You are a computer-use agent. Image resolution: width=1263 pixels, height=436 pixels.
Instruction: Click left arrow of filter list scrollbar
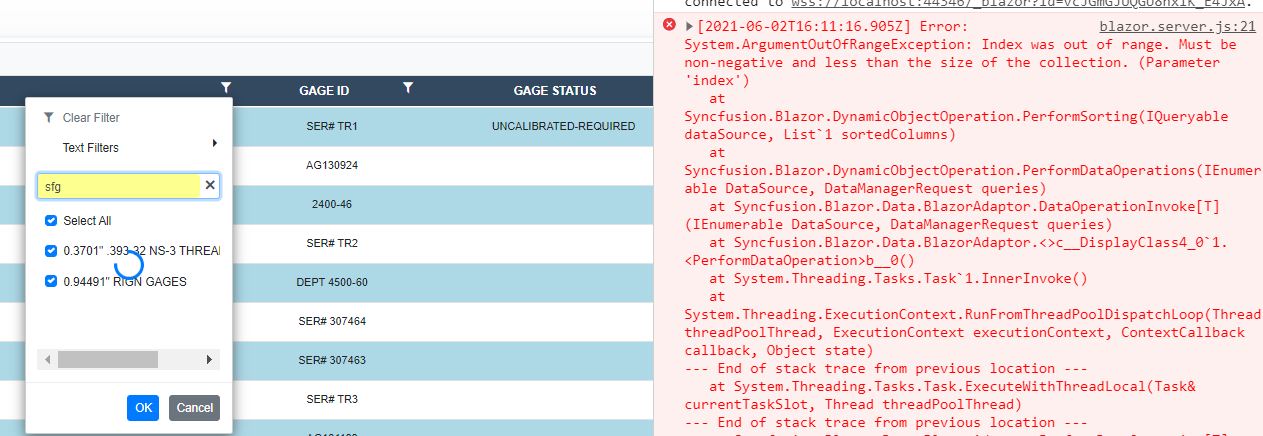pos(46,359)
